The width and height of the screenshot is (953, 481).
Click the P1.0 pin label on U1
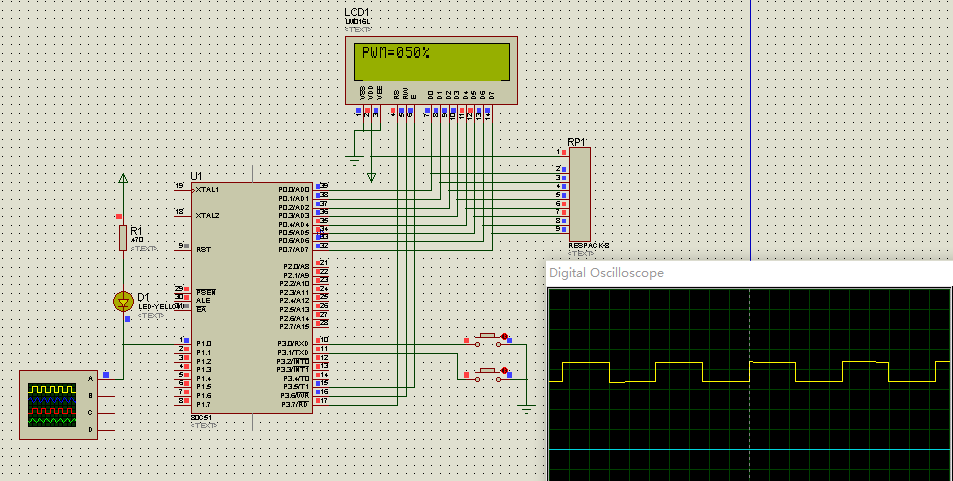204,344
